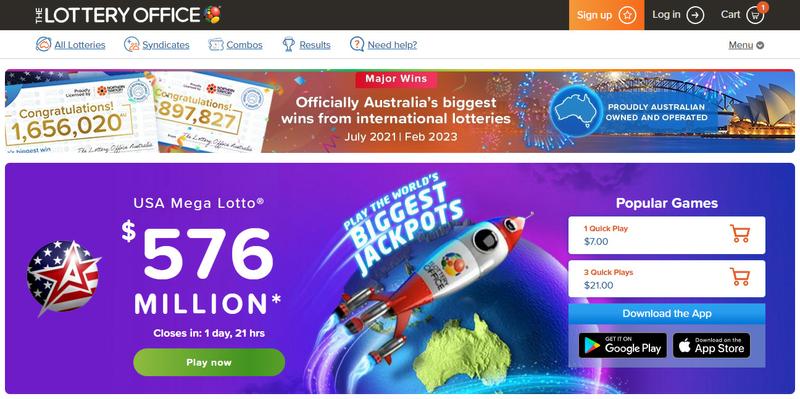Get the app on Google Play
The image size is (800, 399).
[622, 345]
